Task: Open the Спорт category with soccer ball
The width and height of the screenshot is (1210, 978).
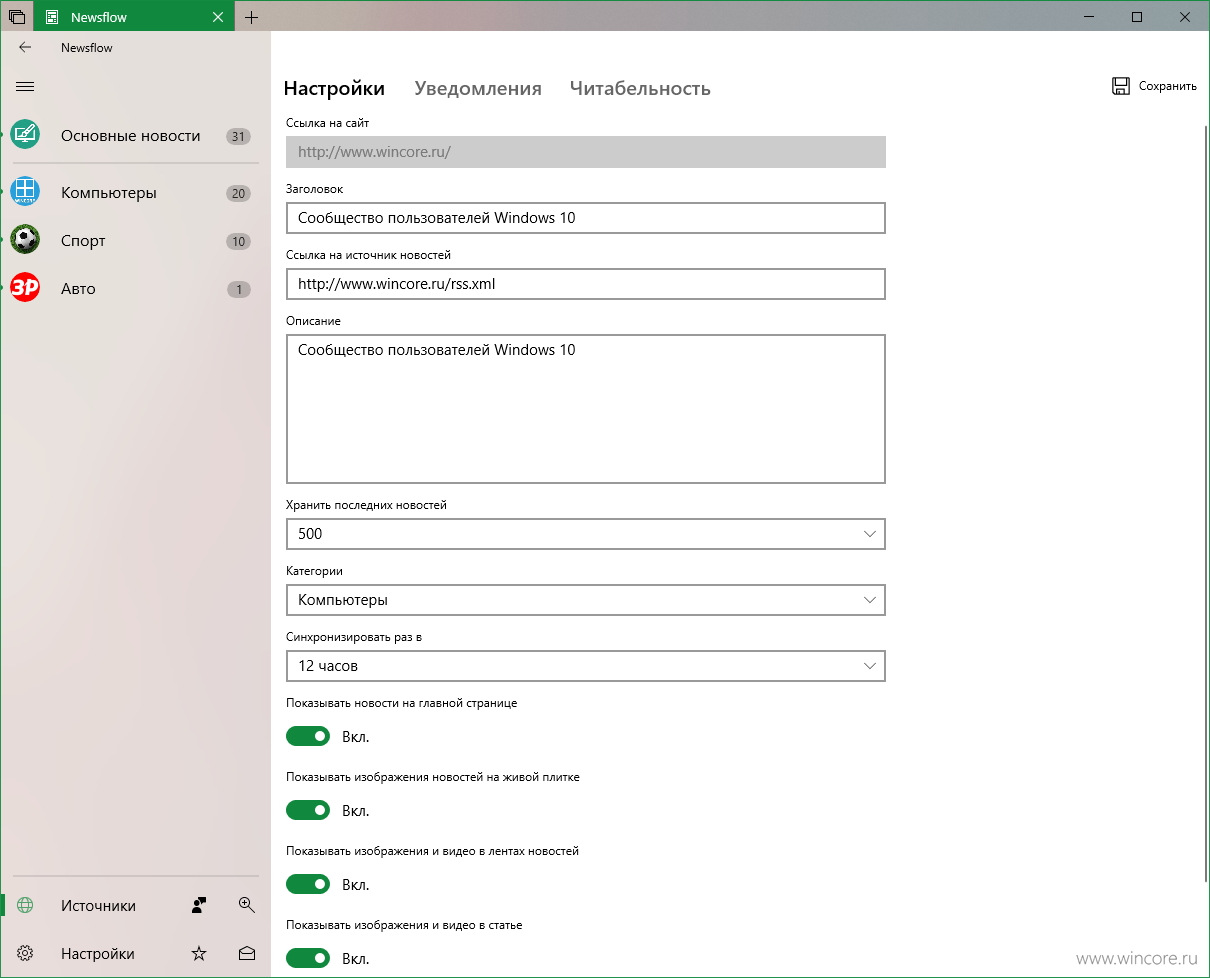Action: click(135, 241)
